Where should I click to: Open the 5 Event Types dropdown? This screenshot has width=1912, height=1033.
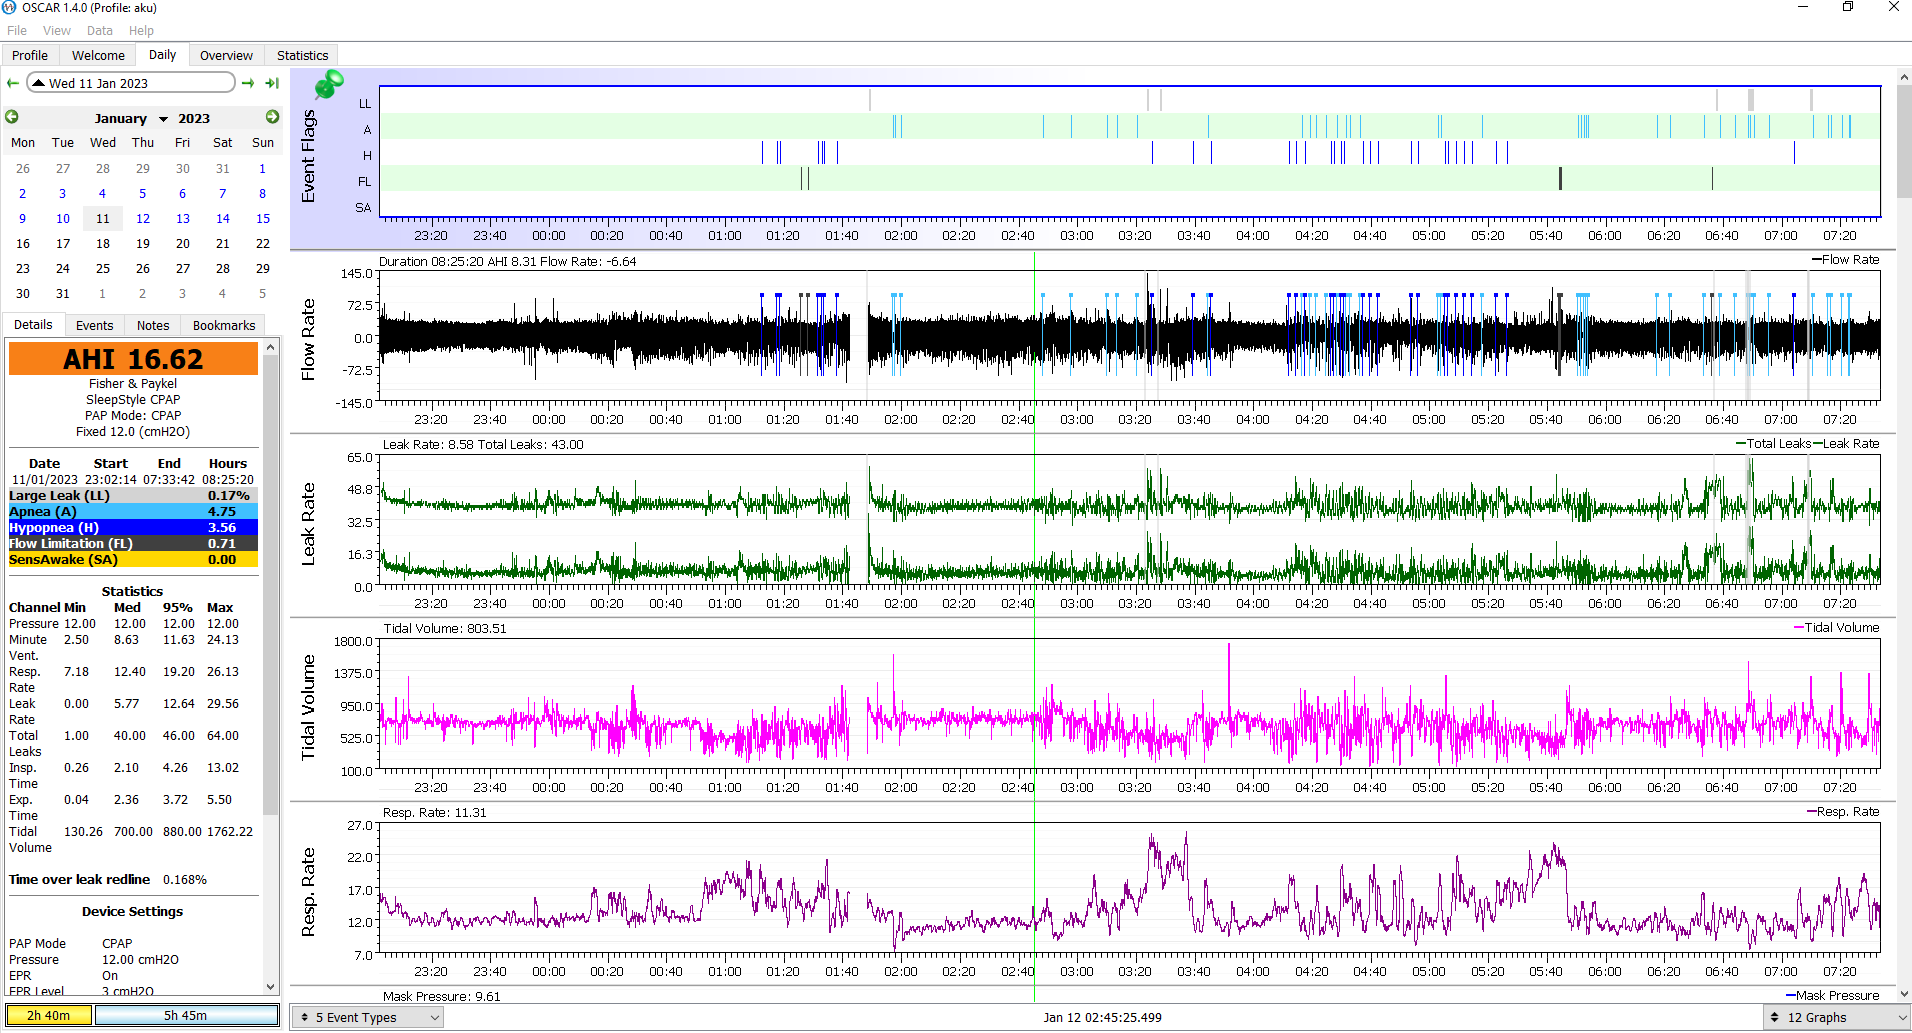(x=368, y=1017)
